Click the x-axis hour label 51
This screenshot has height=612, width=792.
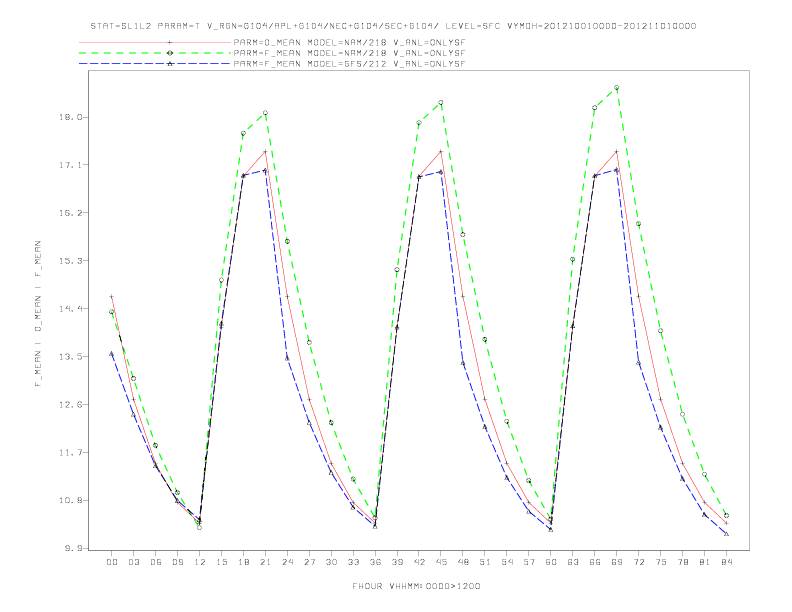(485, 562)
